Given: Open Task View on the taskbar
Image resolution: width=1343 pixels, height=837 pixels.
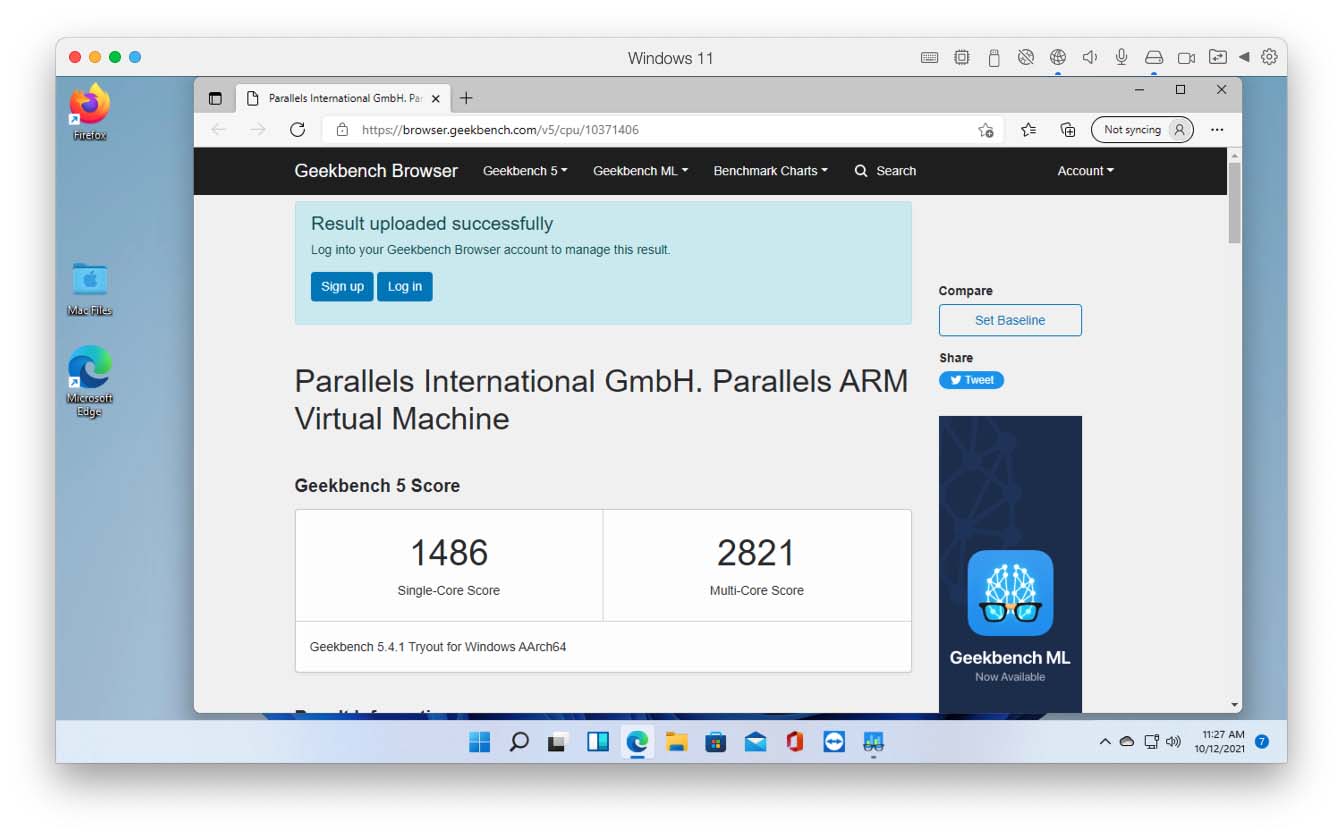Looking at the screenshot, I should (x=558, y=742).
